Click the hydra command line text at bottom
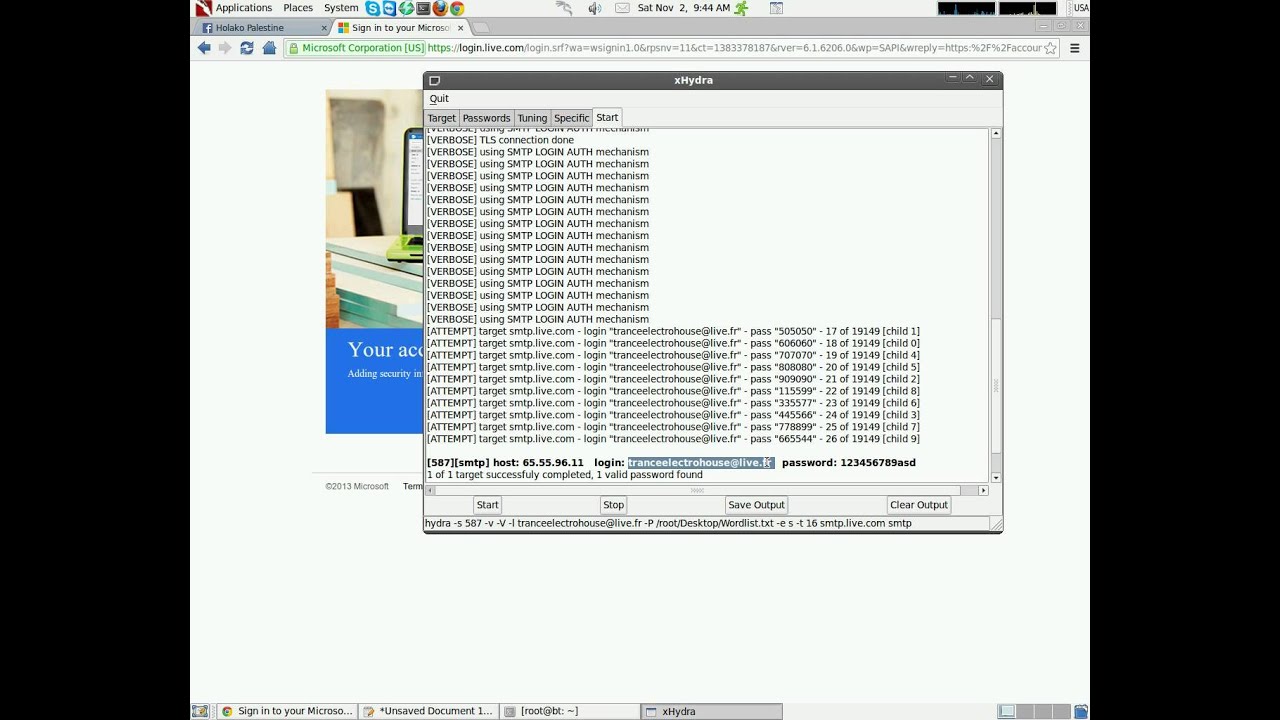 pos(668,523)
